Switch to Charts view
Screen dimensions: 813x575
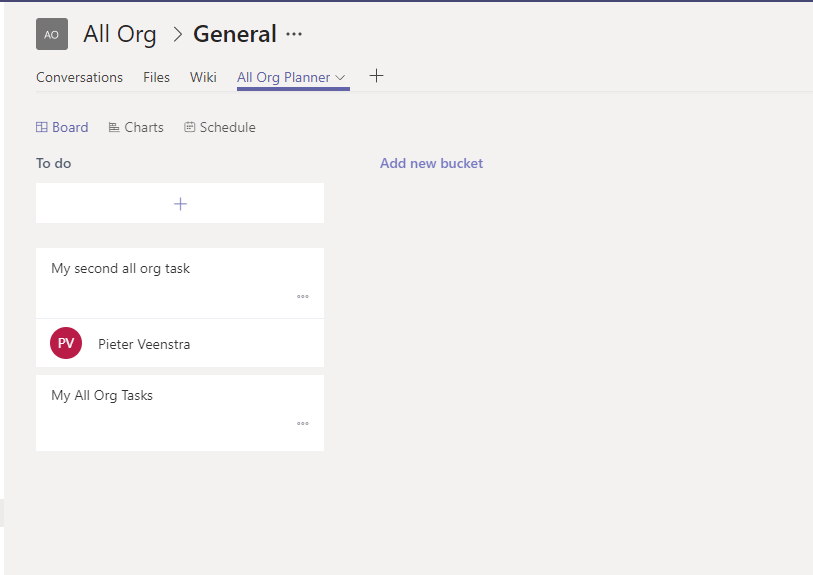[x=136, y=127]
